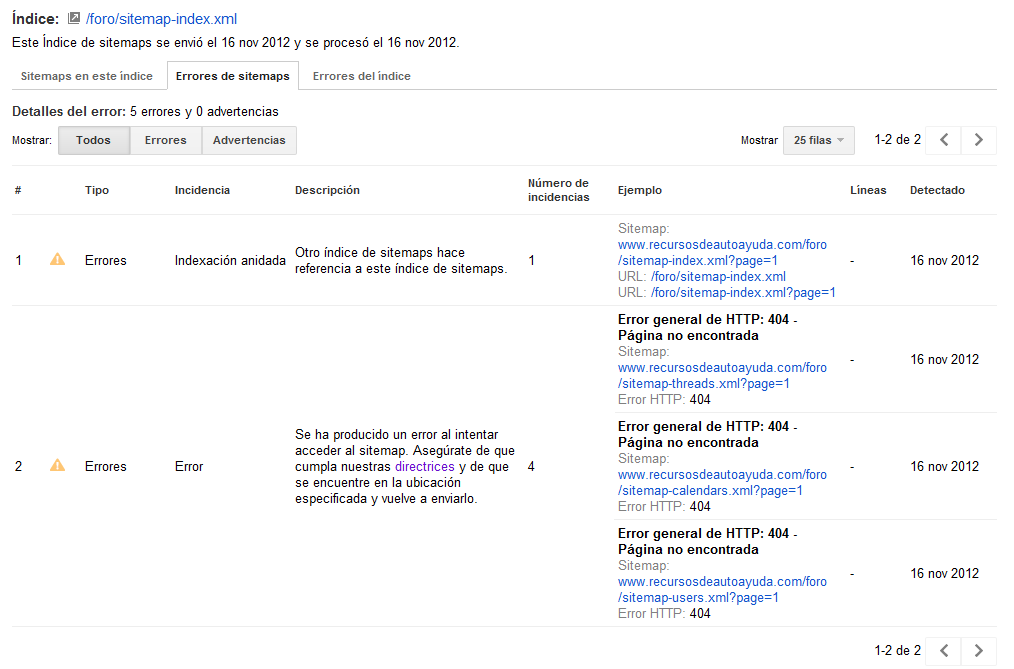Click the warning icon in row 1

point(57,260)
